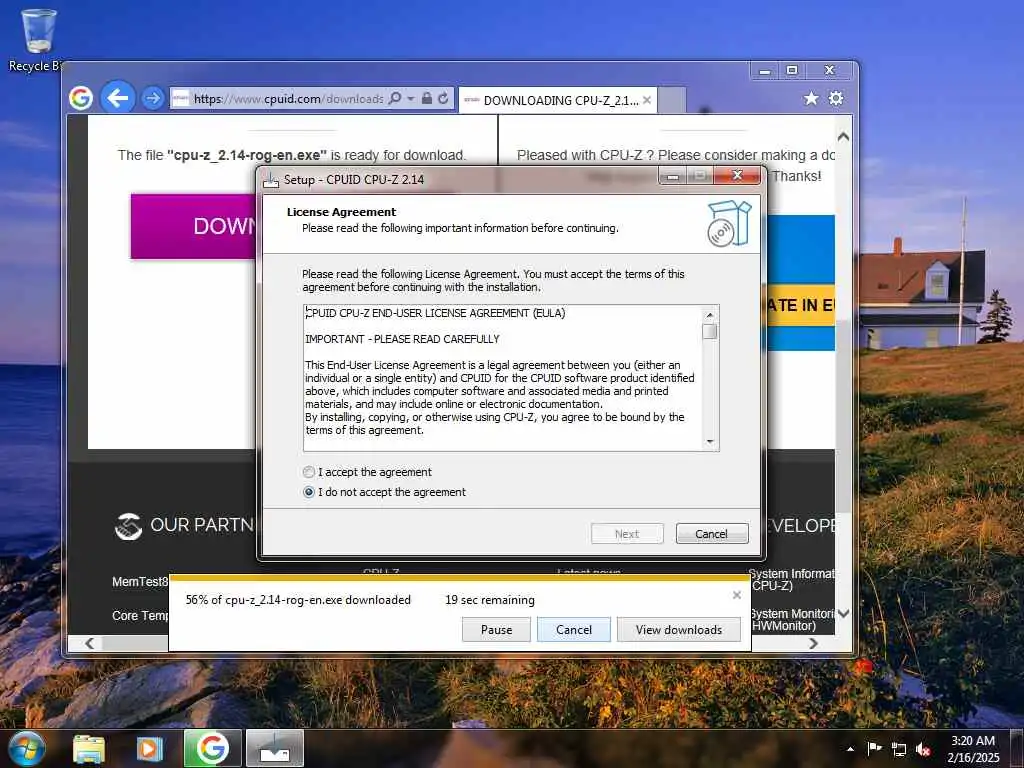
Task: Click the License Agreement text box
Action: pos(503,378)
